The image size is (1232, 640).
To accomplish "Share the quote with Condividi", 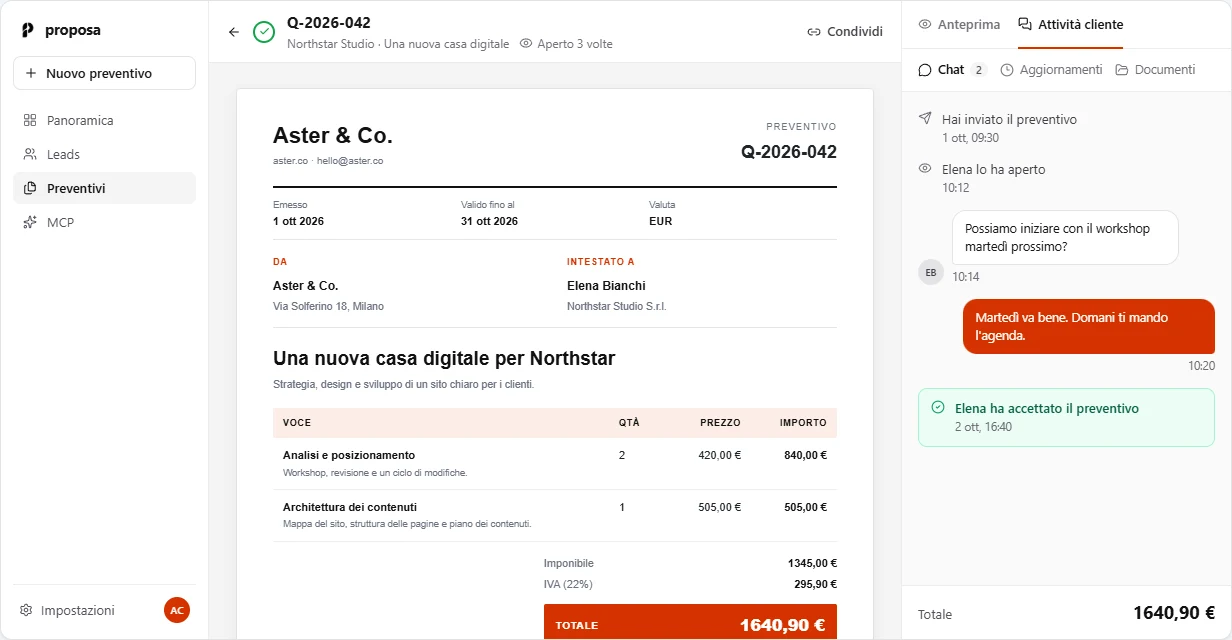I will (845, 32).
